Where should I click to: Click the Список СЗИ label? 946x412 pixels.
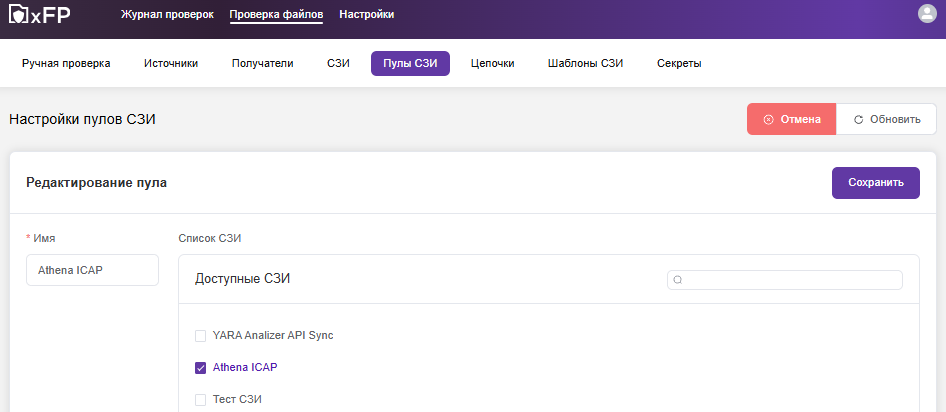[x=210, y=238]
